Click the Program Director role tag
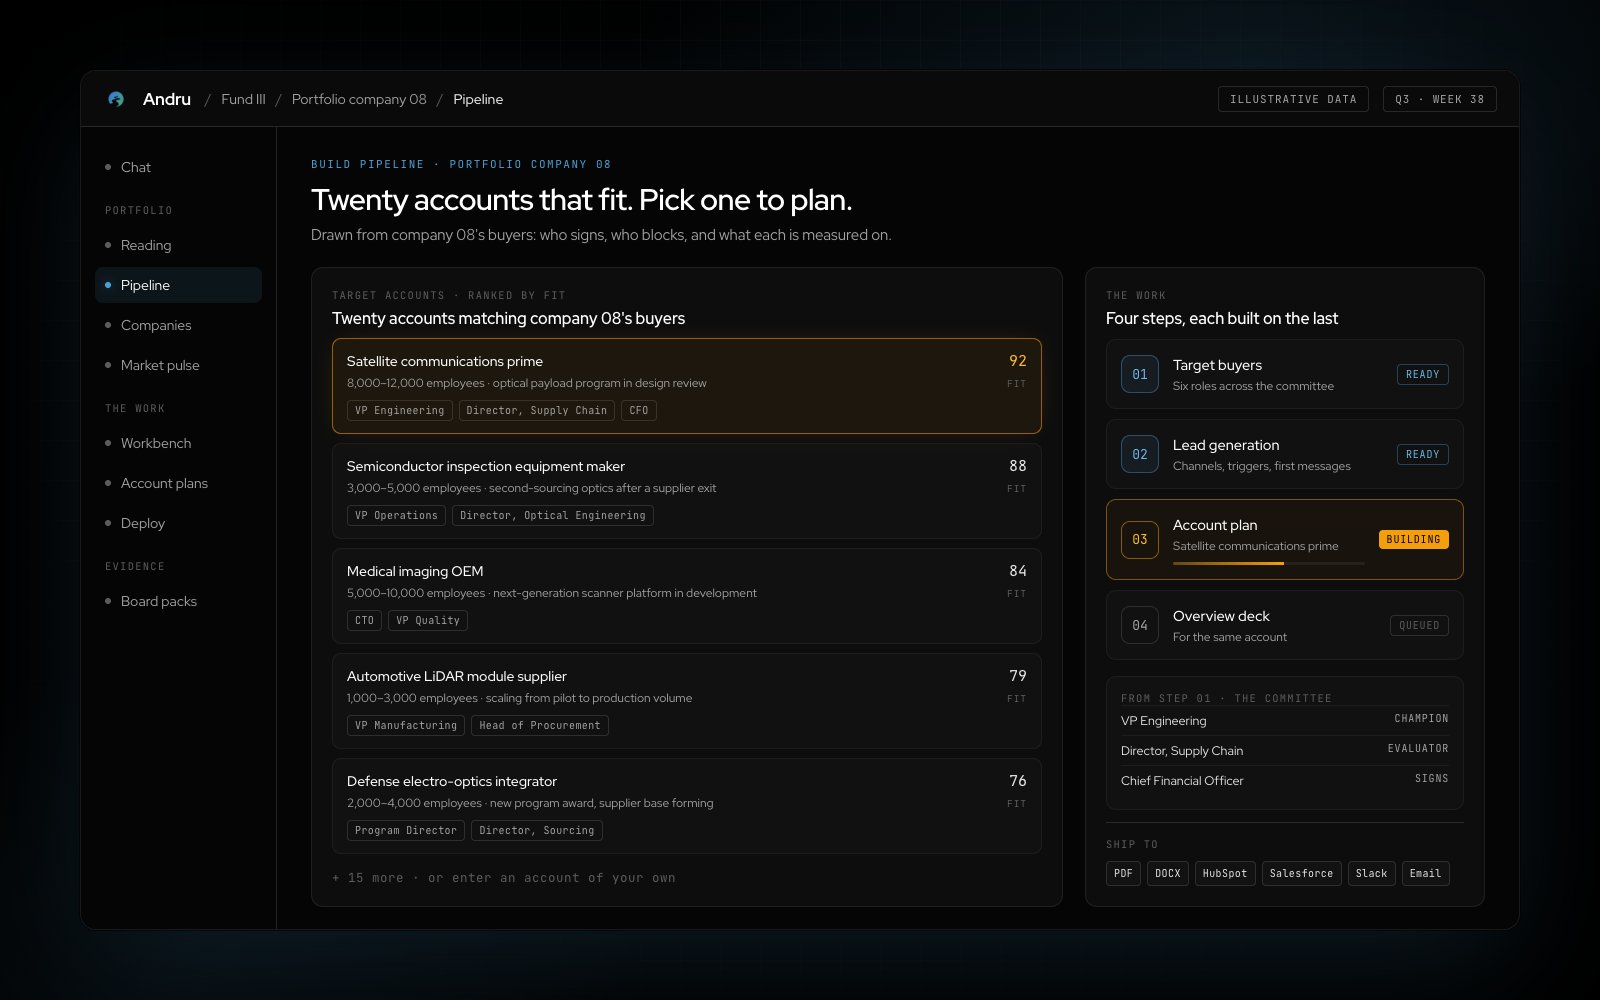 406,831
